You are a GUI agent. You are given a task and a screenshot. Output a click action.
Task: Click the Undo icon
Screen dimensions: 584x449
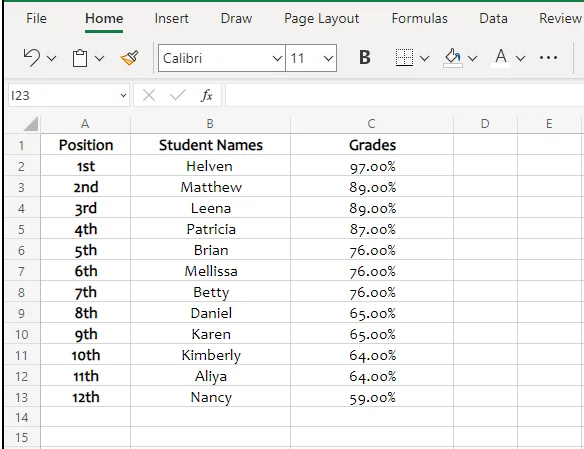pos(32,58)
